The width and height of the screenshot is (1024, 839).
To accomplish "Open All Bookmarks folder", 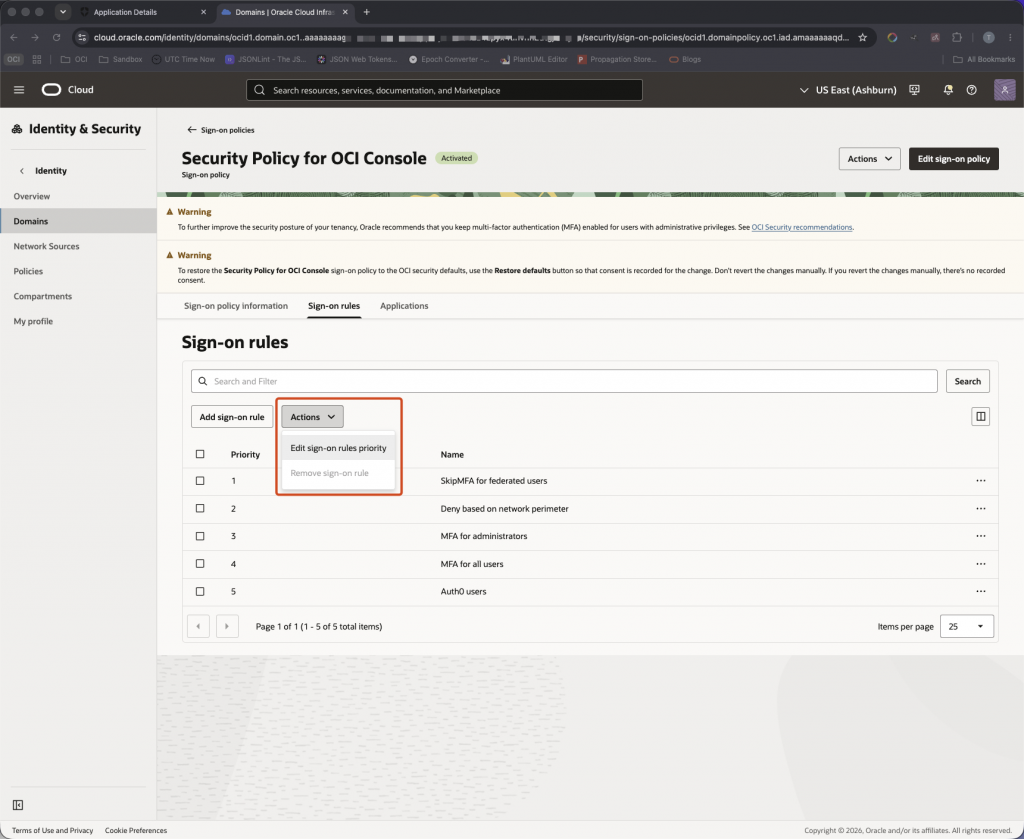I will [x=984, y=59].
